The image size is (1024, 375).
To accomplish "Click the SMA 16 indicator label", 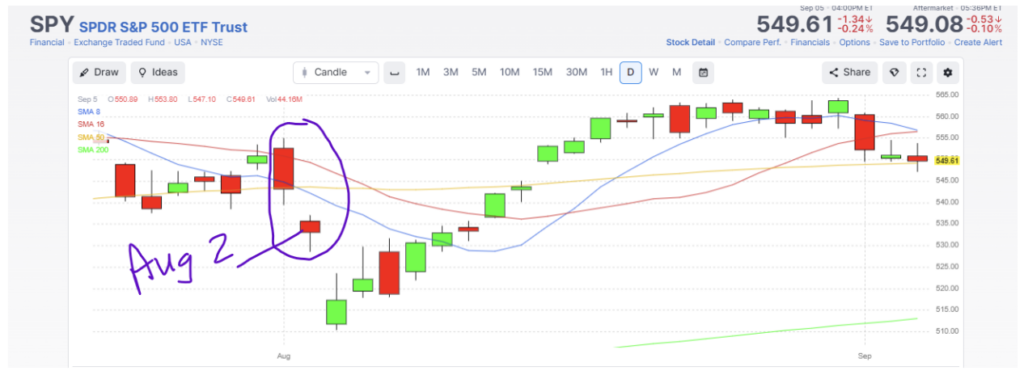I will coord(90,124).
